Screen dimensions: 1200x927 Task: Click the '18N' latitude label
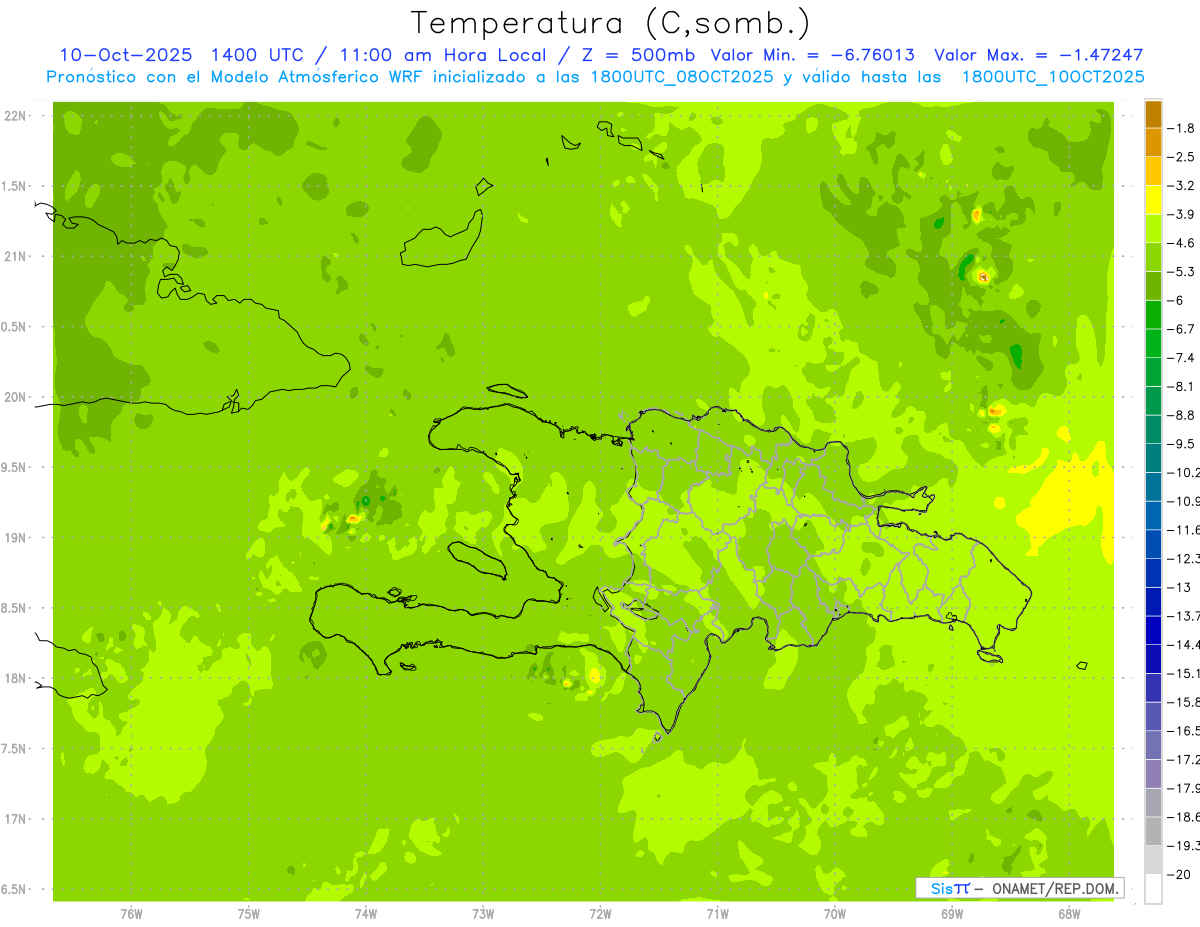click(15, 679)
